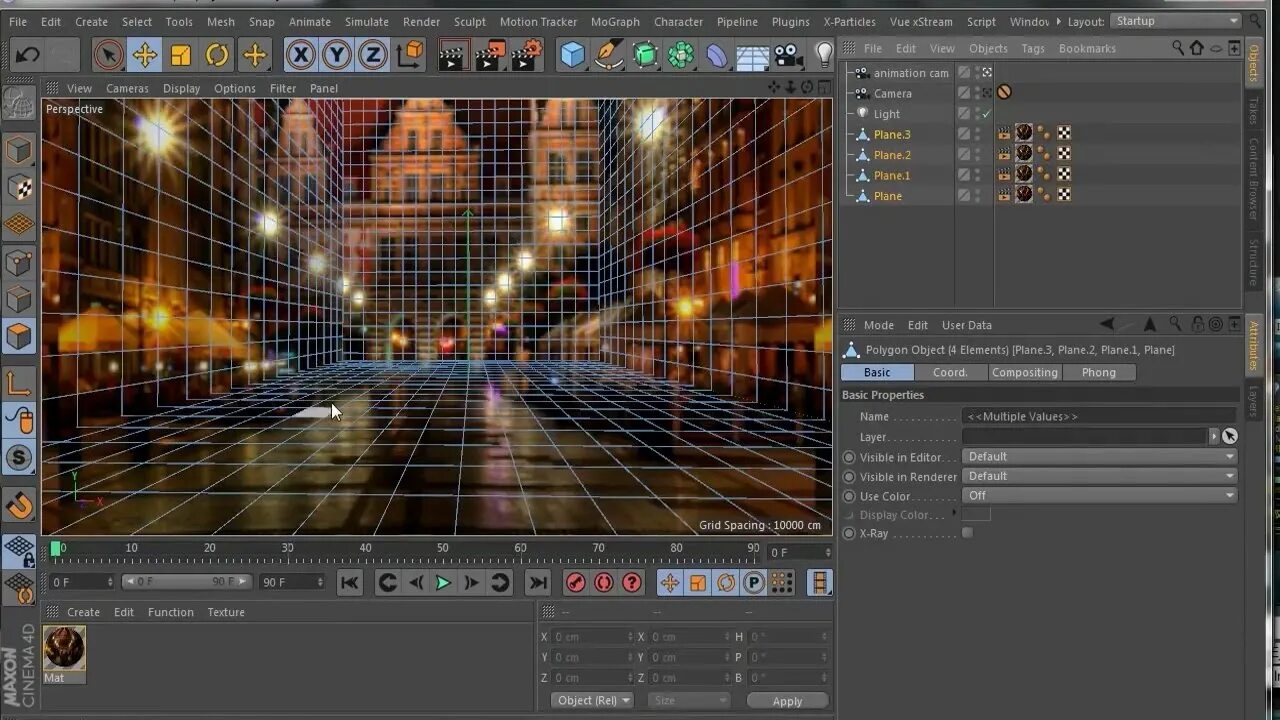Open the Simulate menu
The width and height of the screenshot is (1280, 720).
tap(367, 22)
